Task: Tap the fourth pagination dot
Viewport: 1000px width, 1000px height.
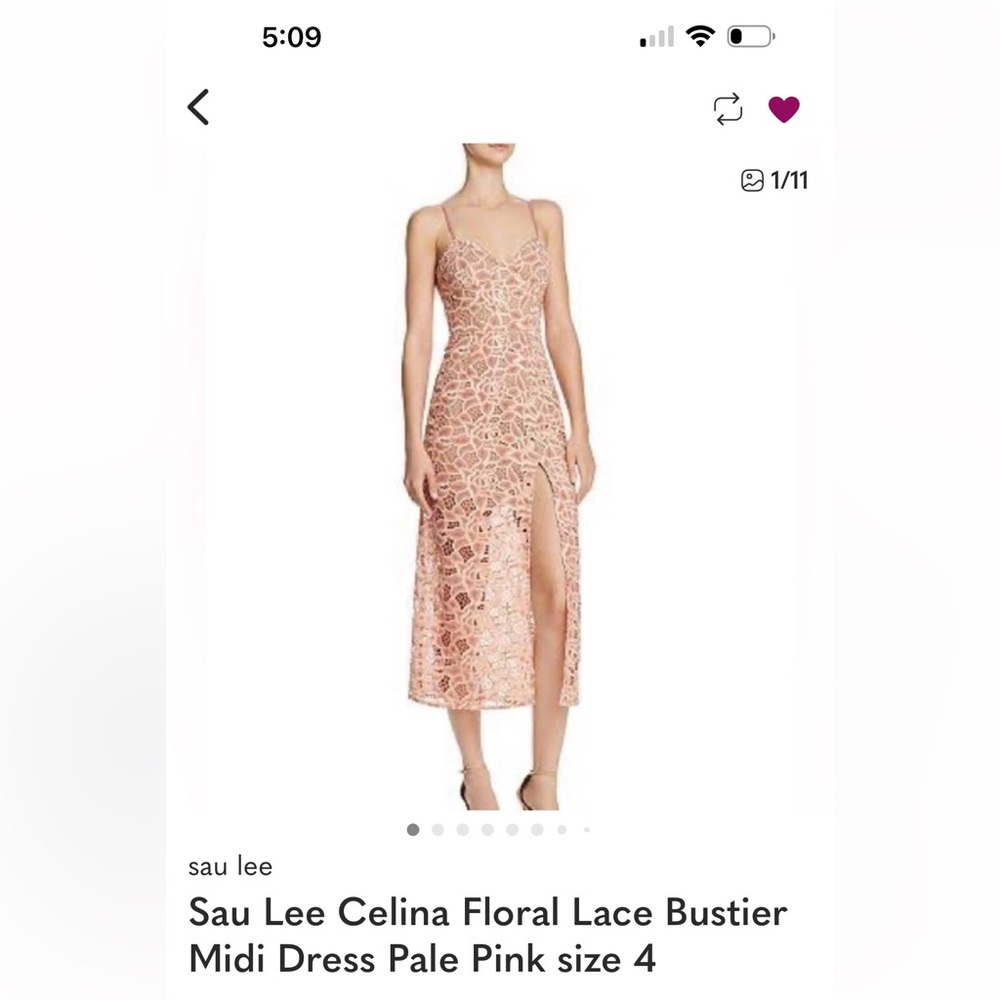Action: [487, 830]
